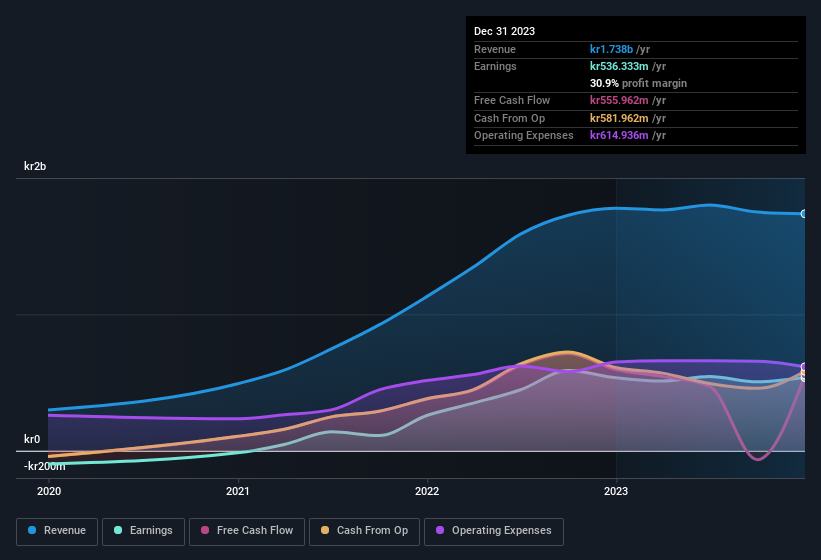Click the blue Revenue endpoint marker on the chart
This screenshot has width=821, height=560.
pos(804,214)
